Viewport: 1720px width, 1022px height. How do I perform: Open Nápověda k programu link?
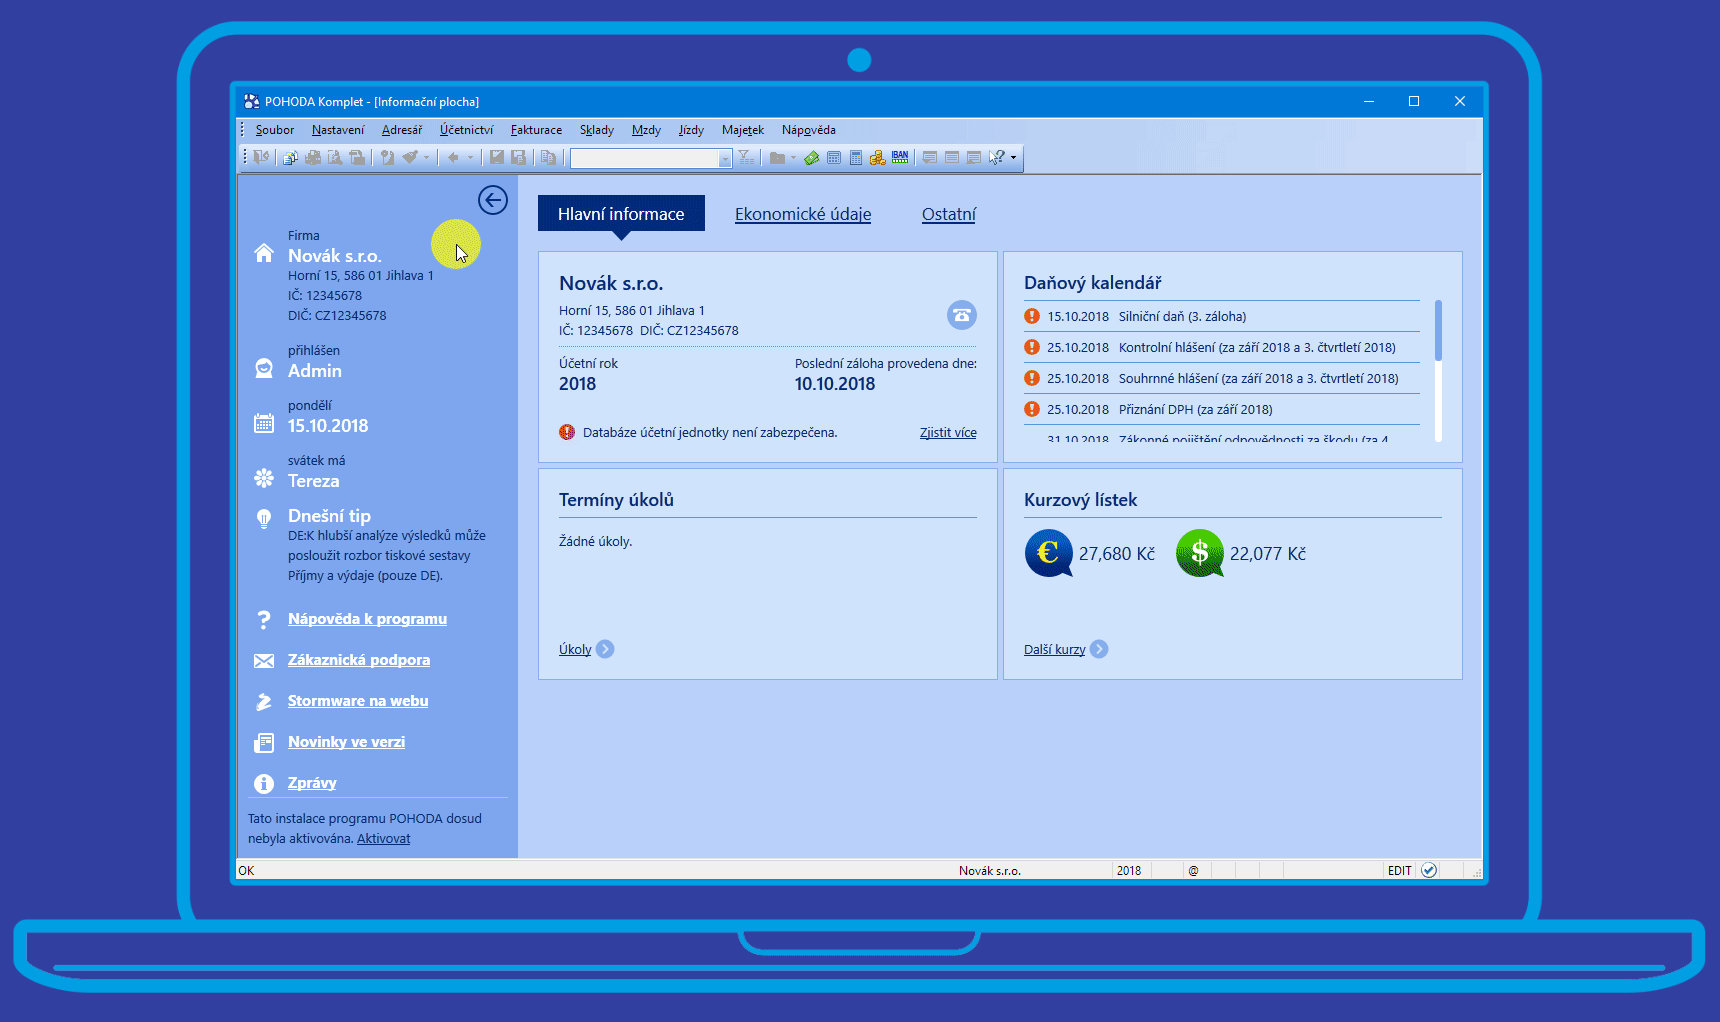(x=367, y=619)
